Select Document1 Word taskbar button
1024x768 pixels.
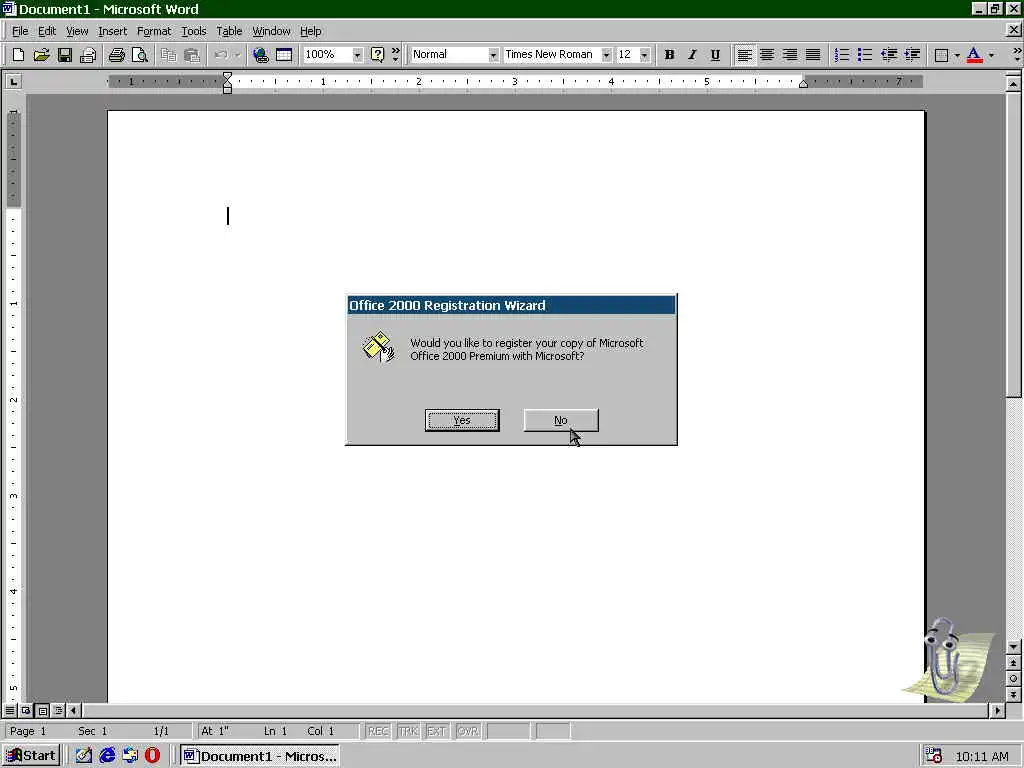260,756
